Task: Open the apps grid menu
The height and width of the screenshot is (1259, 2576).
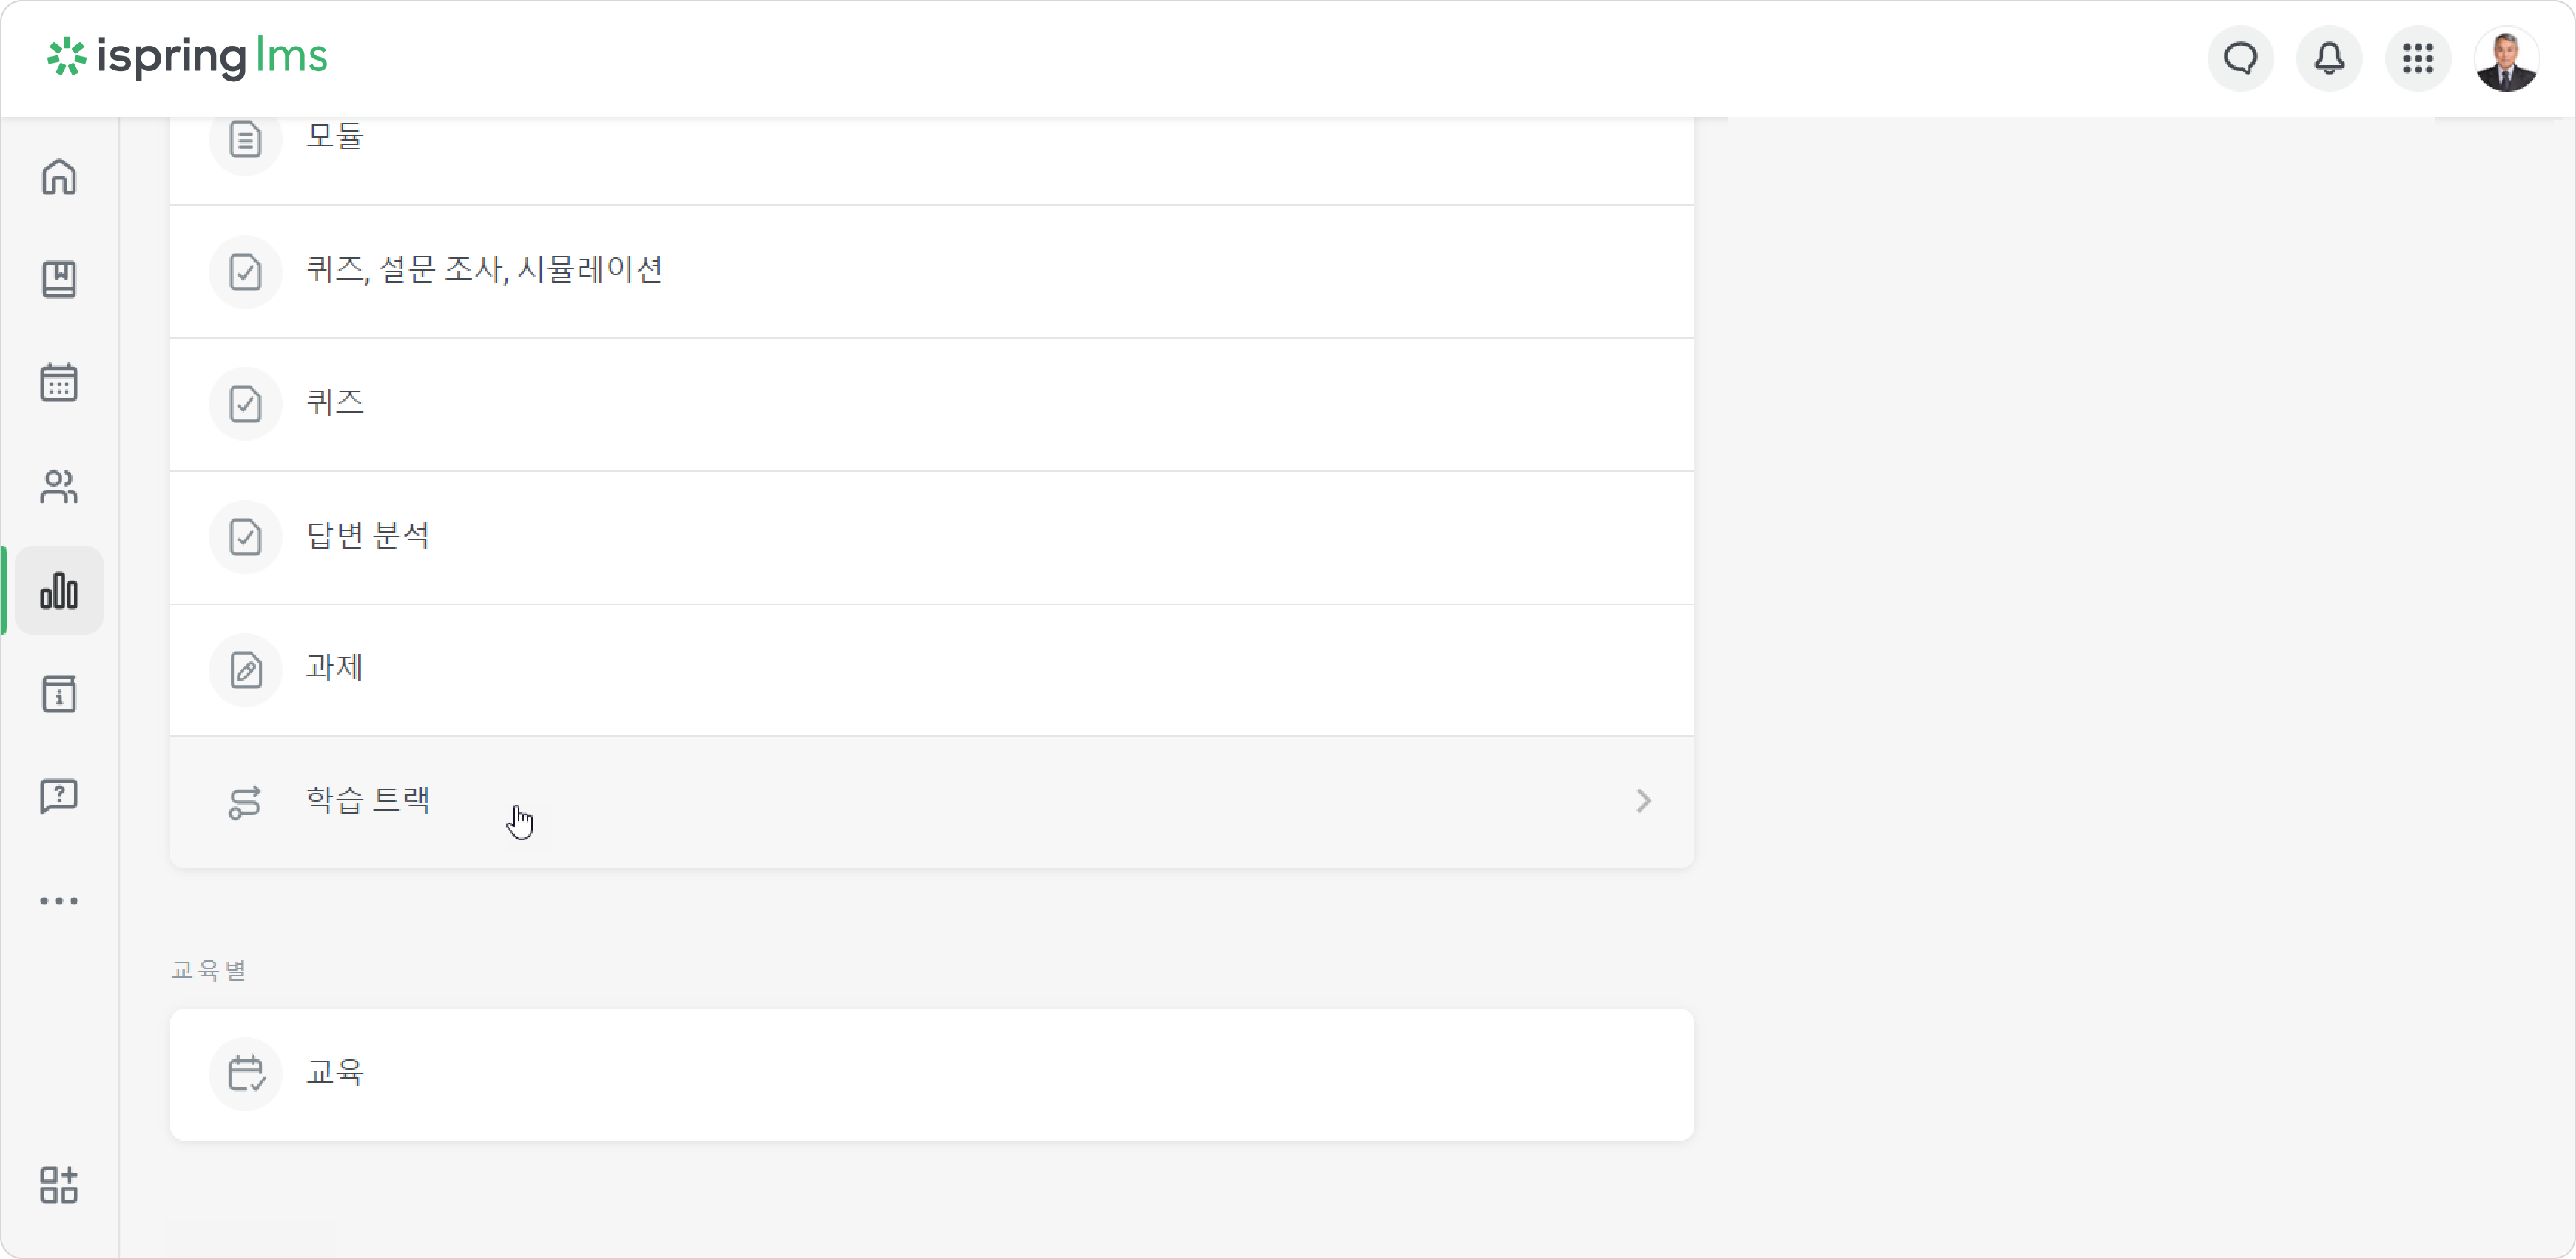Action: click(x=2418, y=58)
